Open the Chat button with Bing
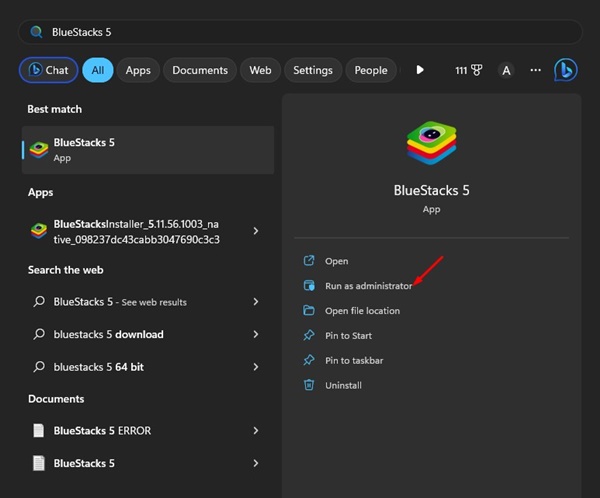600x498 pixels. [x=47, y=70]
